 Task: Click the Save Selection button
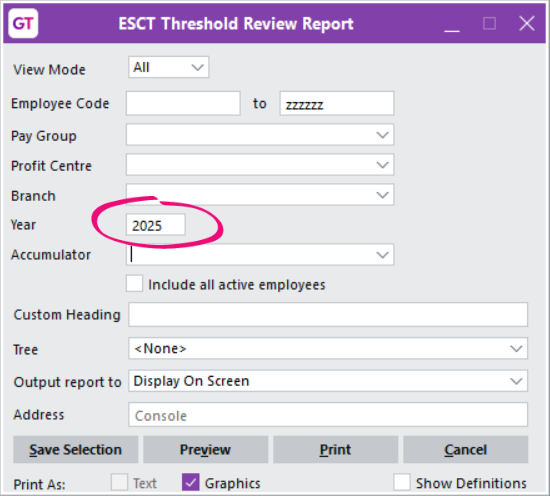point(75,450)
